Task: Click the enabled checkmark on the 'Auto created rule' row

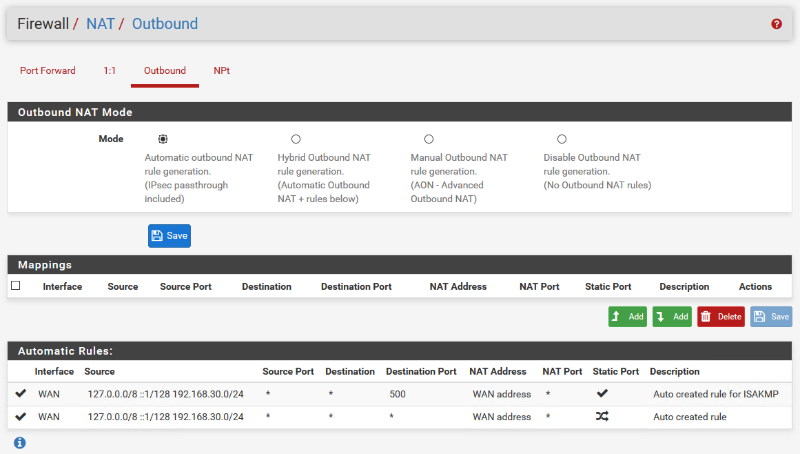Action: [21, 416]
